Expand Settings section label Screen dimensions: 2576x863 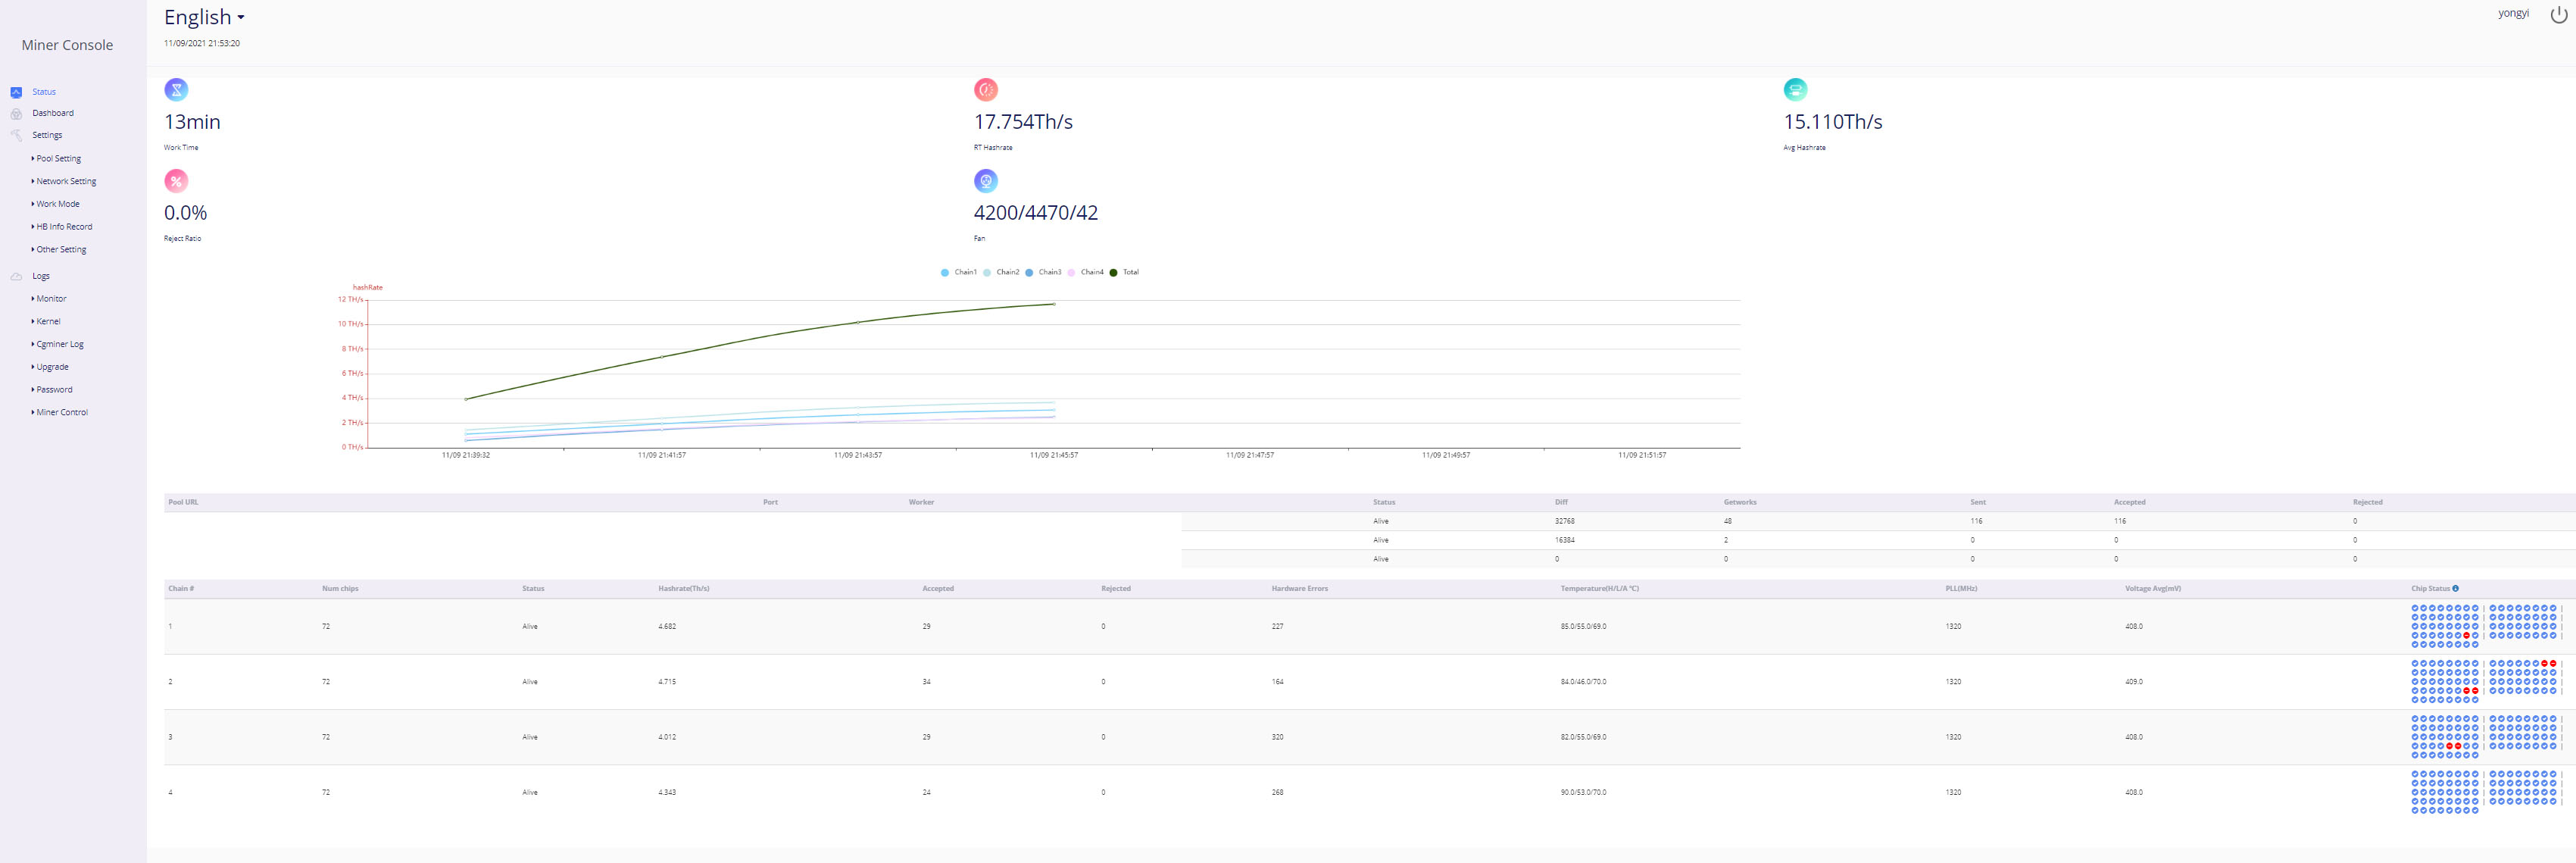coord(47,135)
